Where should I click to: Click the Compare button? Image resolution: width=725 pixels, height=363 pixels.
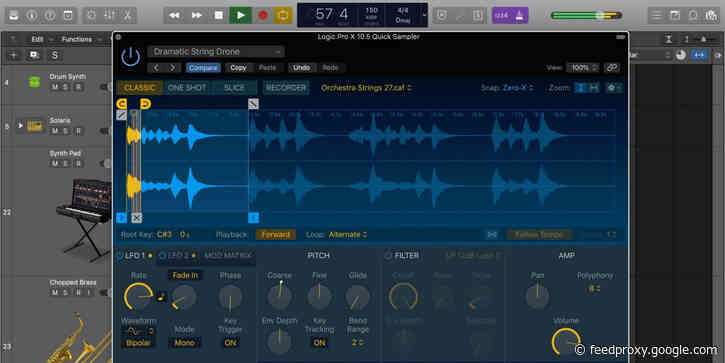[x=203, y=68]
